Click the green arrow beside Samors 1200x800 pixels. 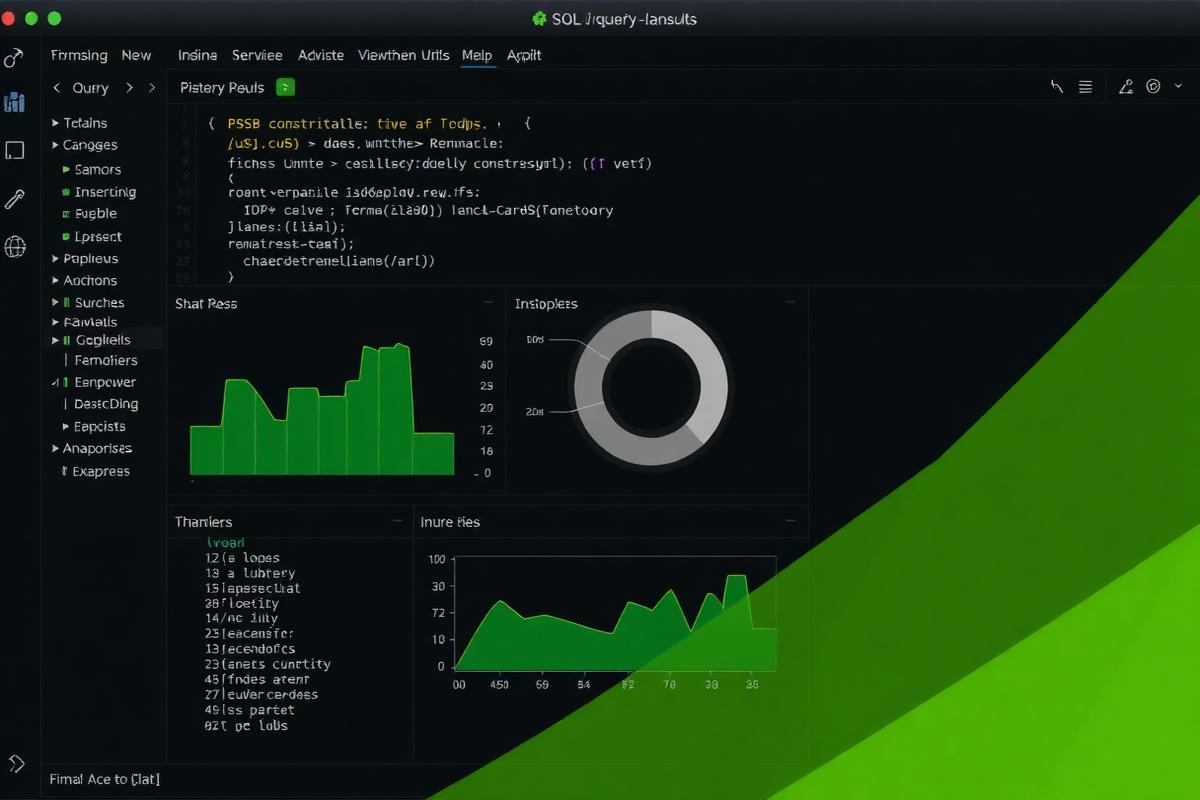coord(66,170)
